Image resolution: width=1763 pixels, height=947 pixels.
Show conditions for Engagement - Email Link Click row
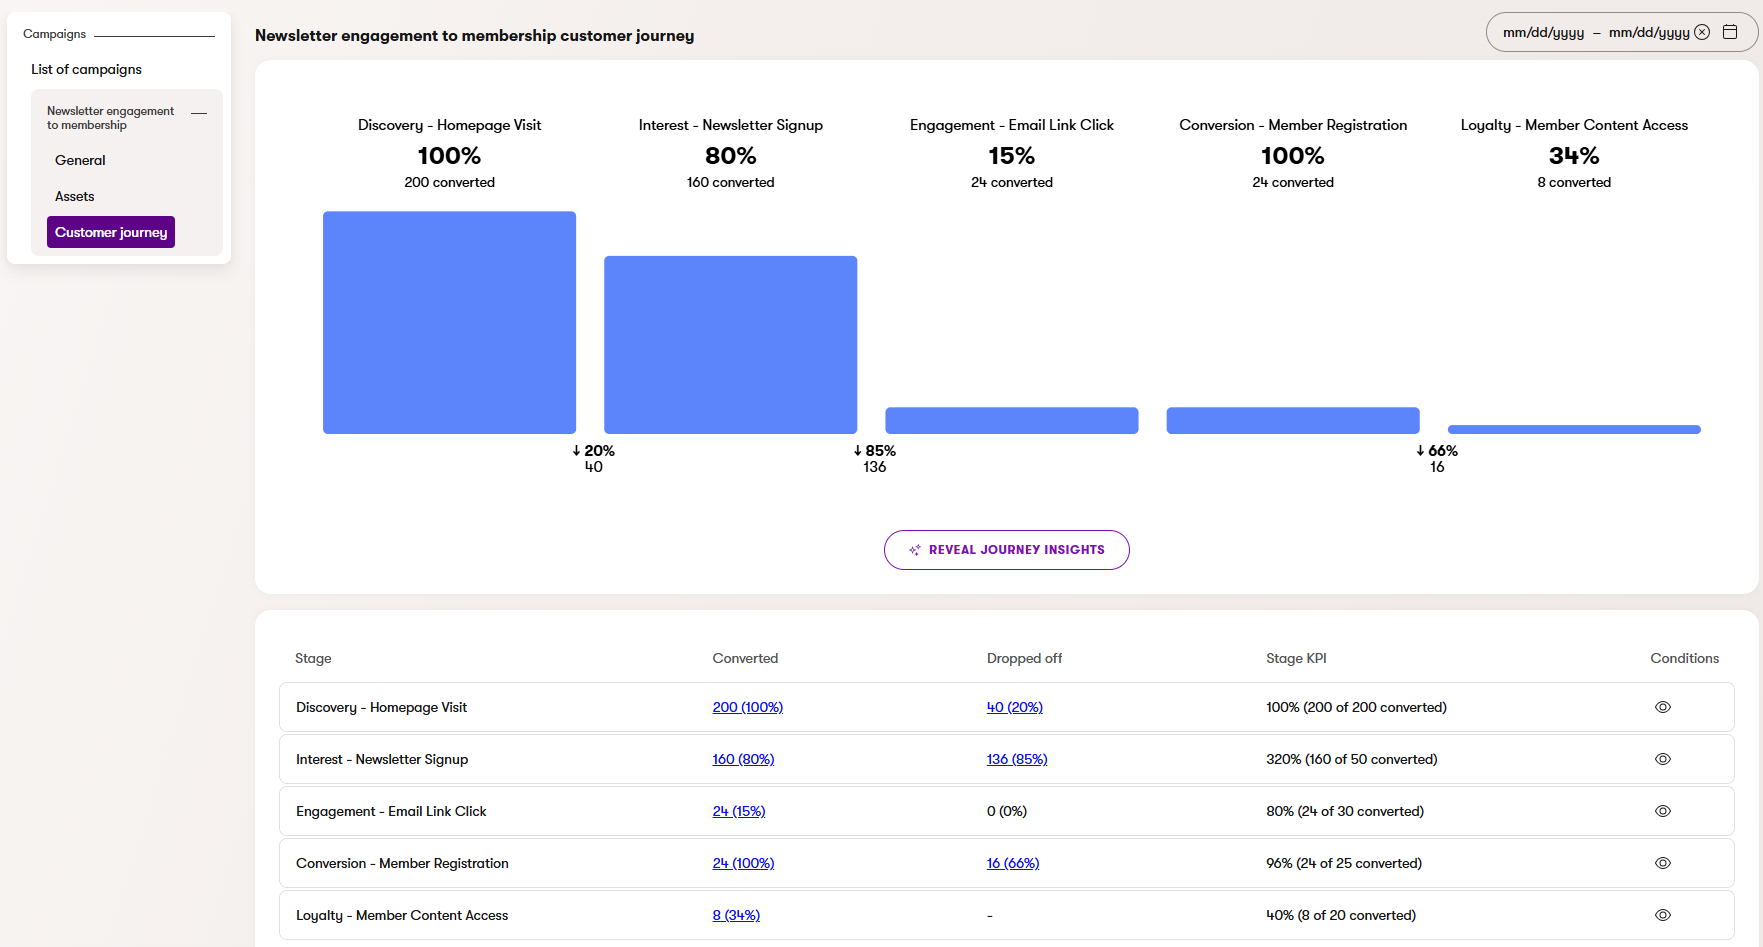[1663, 810]
